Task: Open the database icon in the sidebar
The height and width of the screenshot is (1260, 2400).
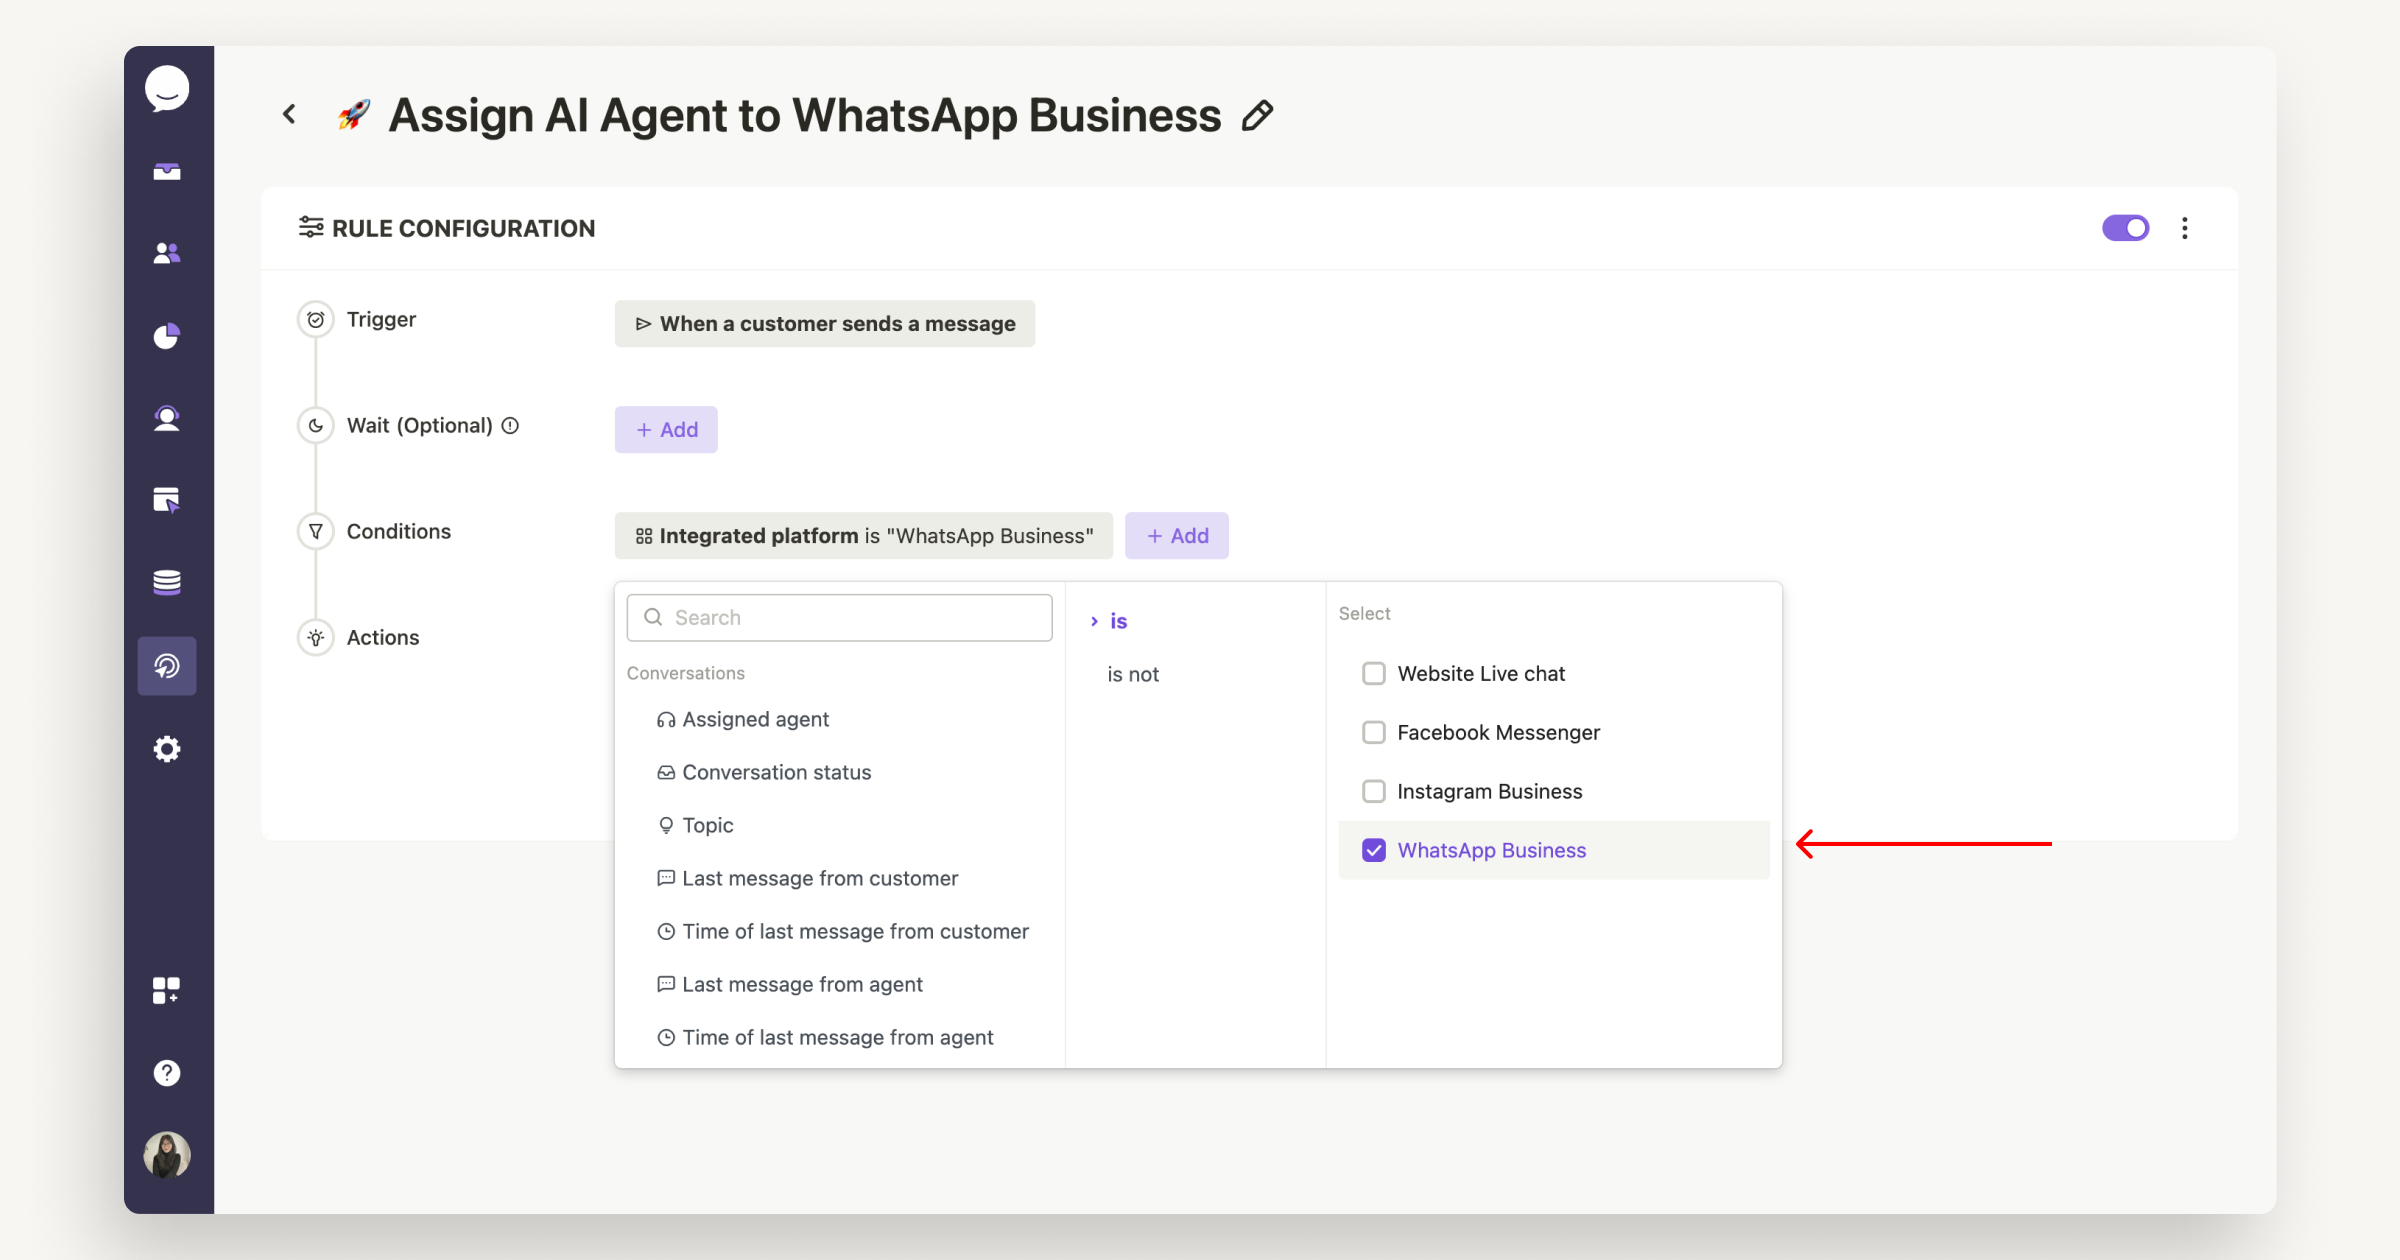Action: coord(166,581)
